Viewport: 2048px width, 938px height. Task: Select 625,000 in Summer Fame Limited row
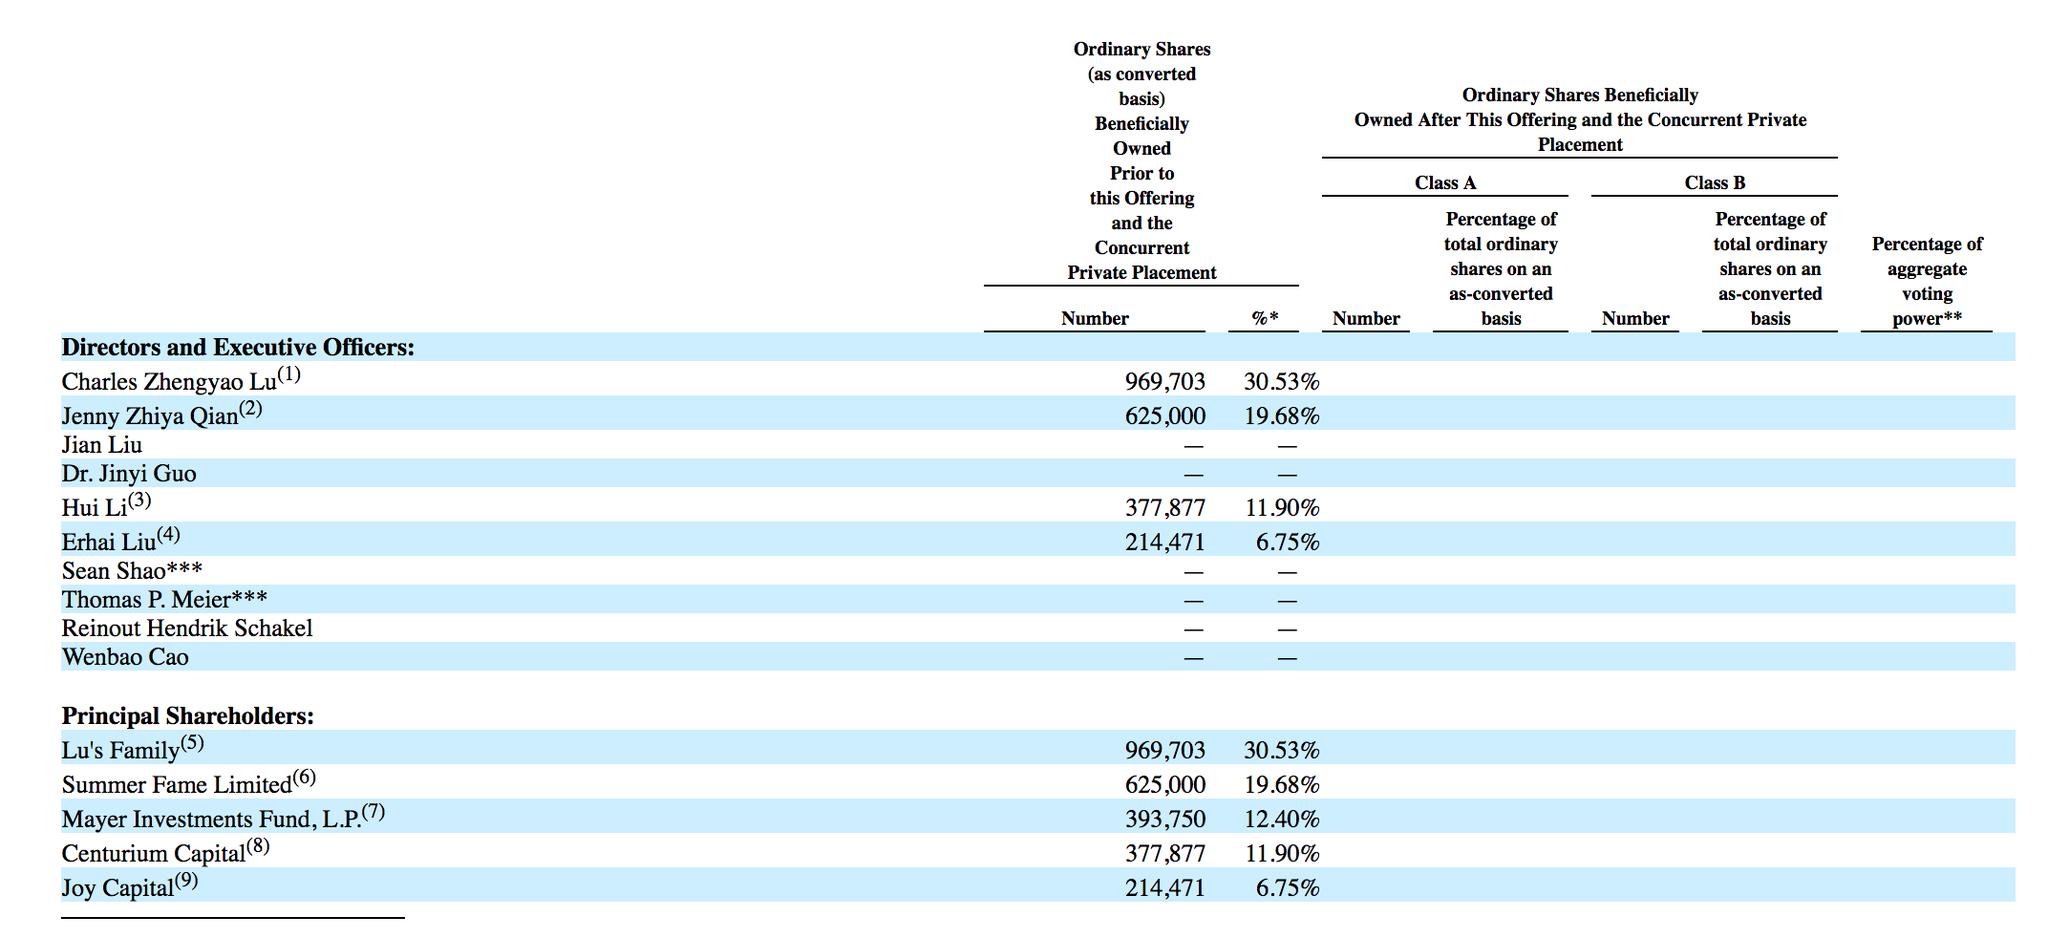pos(1165,785)
